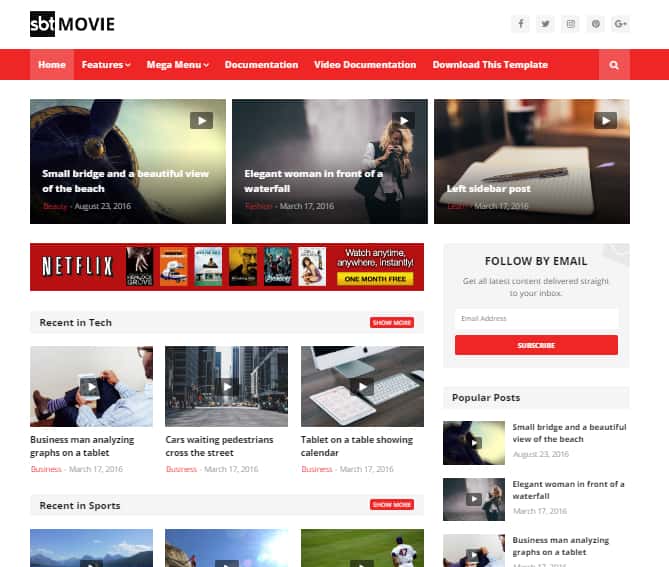The height and width of the screenshot is (567, 669).
Task: Click the Email Address input field
Action: (x=536, y=318)
